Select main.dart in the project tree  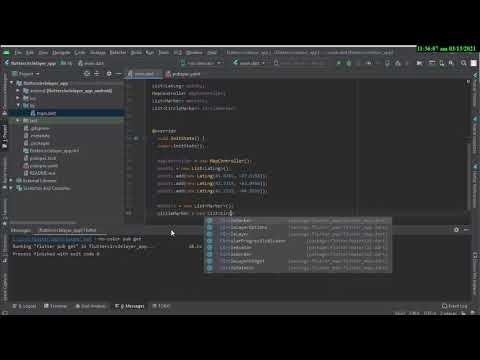(x=46, y=113)
